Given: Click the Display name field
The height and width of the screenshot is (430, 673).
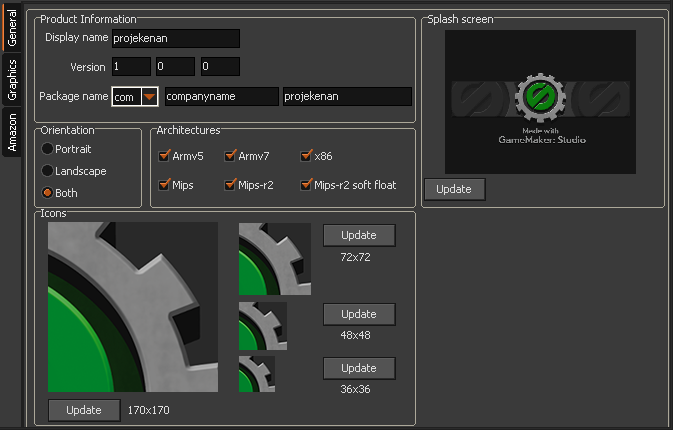Looking at the screenshot, I should pos(176,38).
